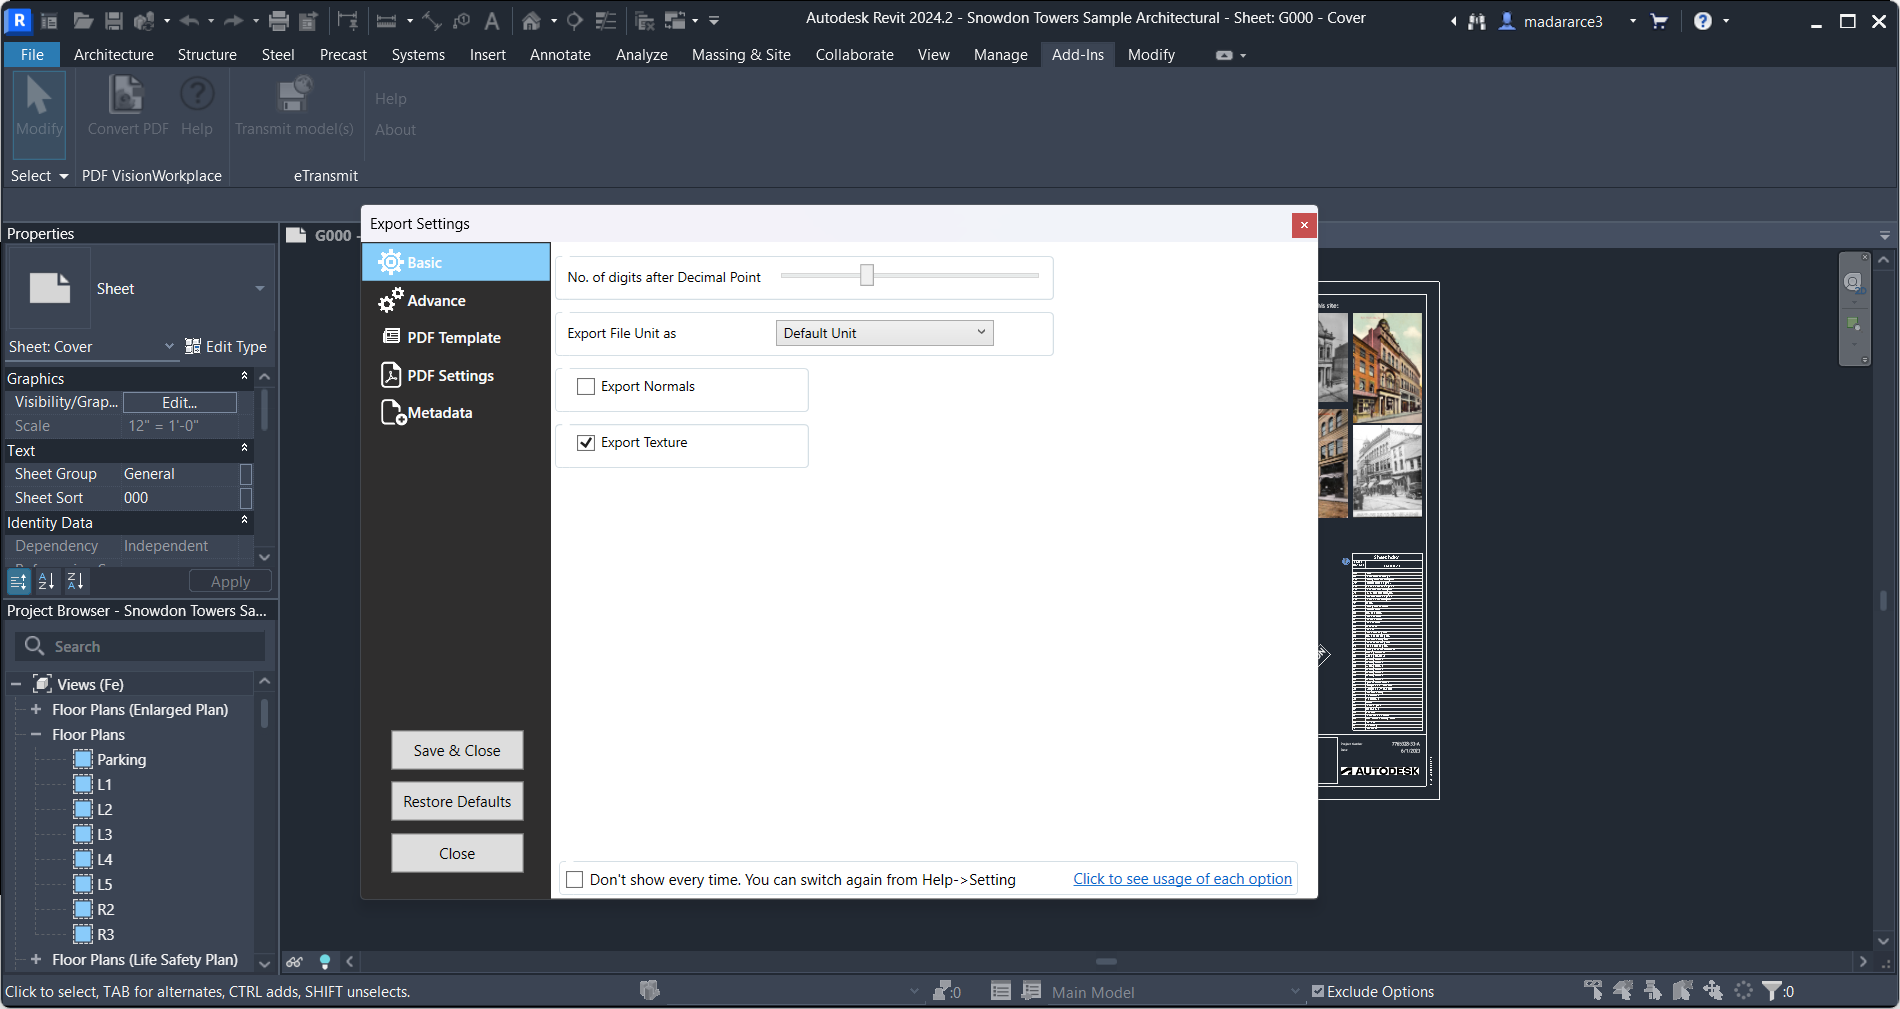Collapse the Floor Plans tree node
1900x1009 pixels.
pos(36,734)
